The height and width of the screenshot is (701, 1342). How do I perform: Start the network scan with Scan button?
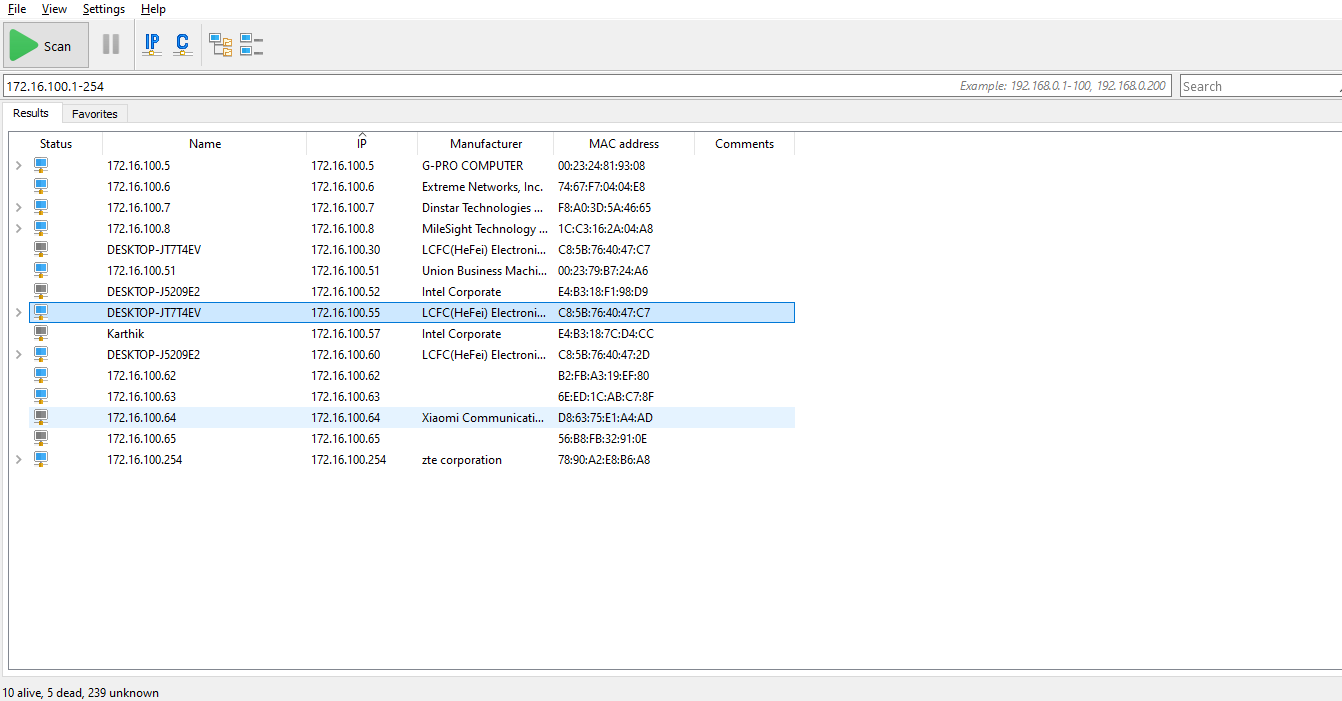click(x=45, y=46)
